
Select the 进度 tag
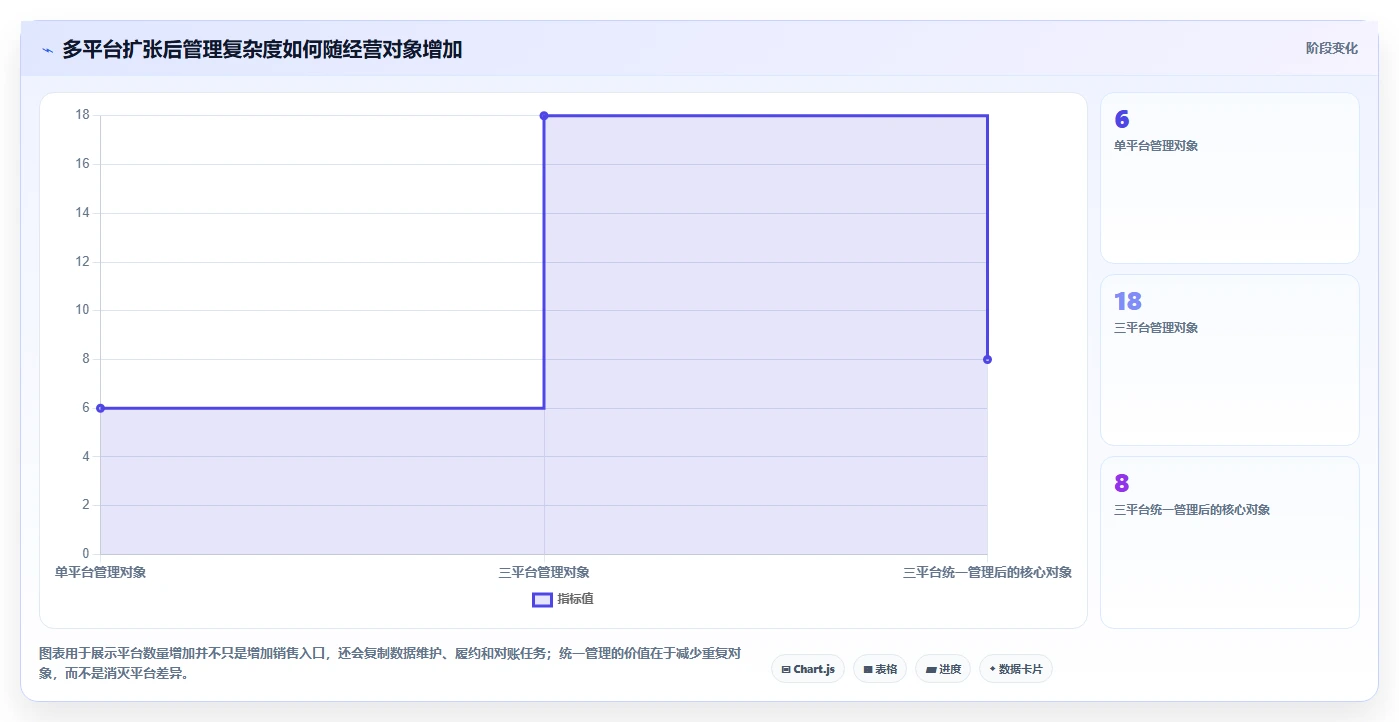pos(943,669)
